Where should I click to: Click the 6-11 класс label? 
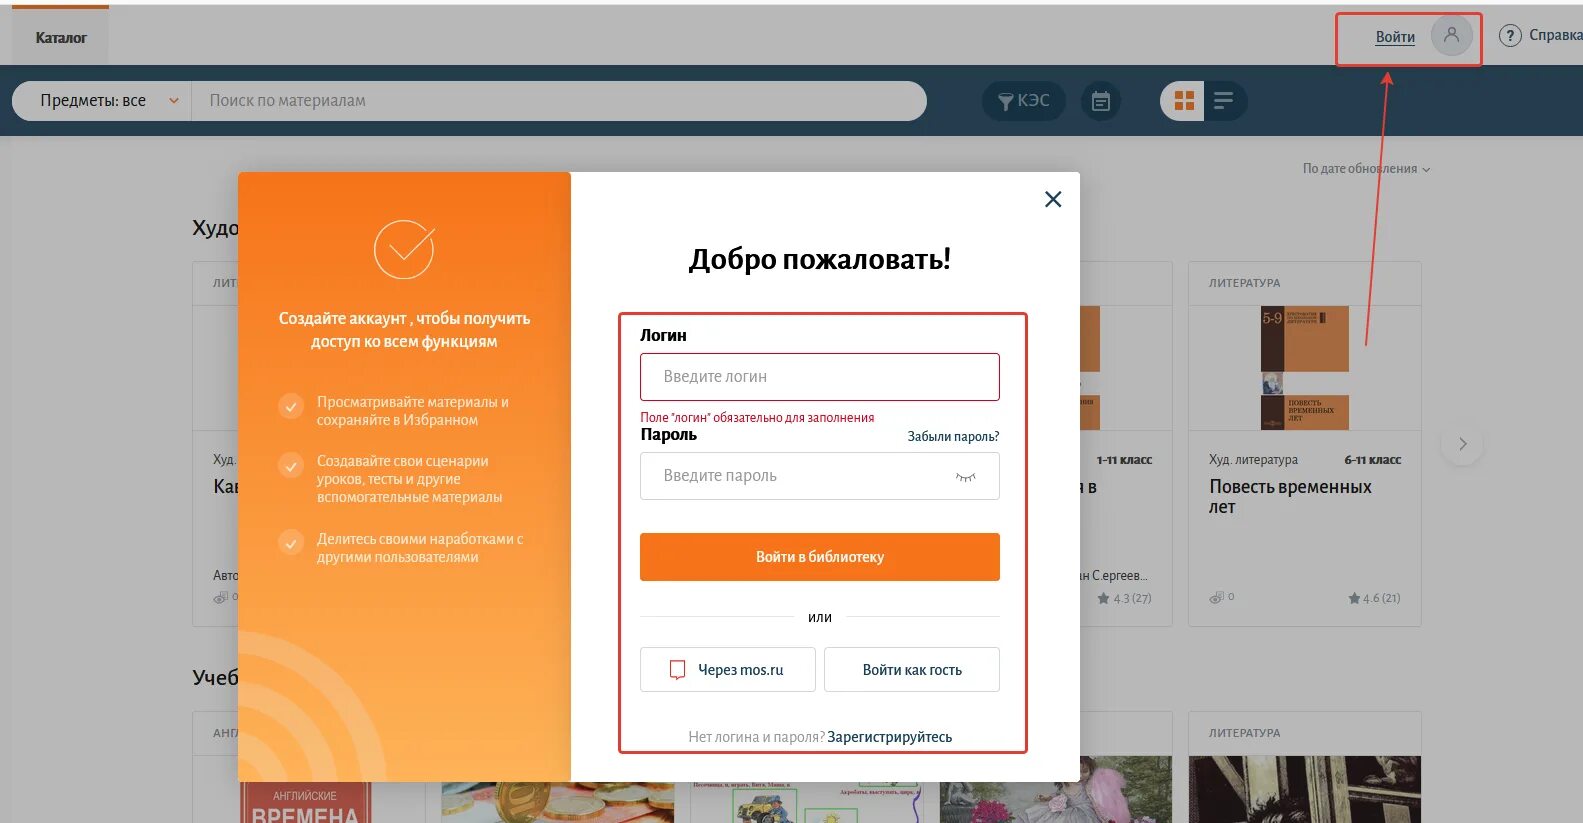tap(1372, 460)
